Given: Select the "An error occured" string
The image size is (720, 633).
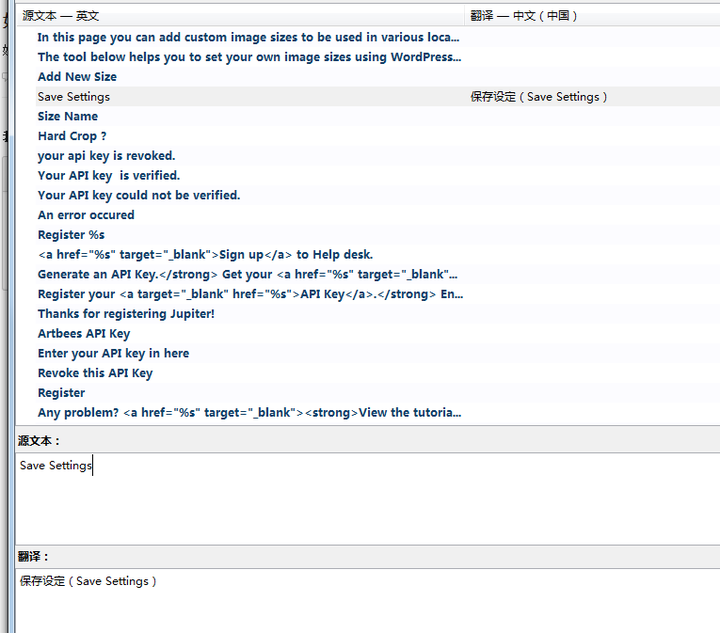Looking at the screenshot, I should (x=86, y=215).
